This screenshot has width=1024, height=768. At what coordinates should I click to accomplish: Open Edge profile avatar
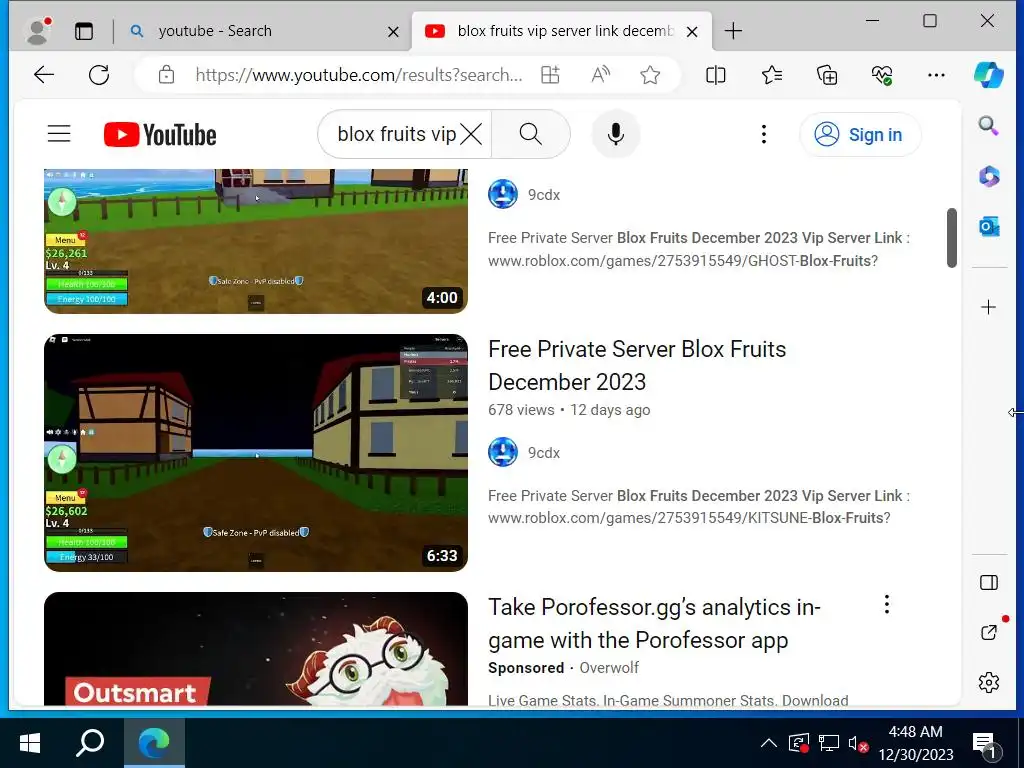coord(38,31)
